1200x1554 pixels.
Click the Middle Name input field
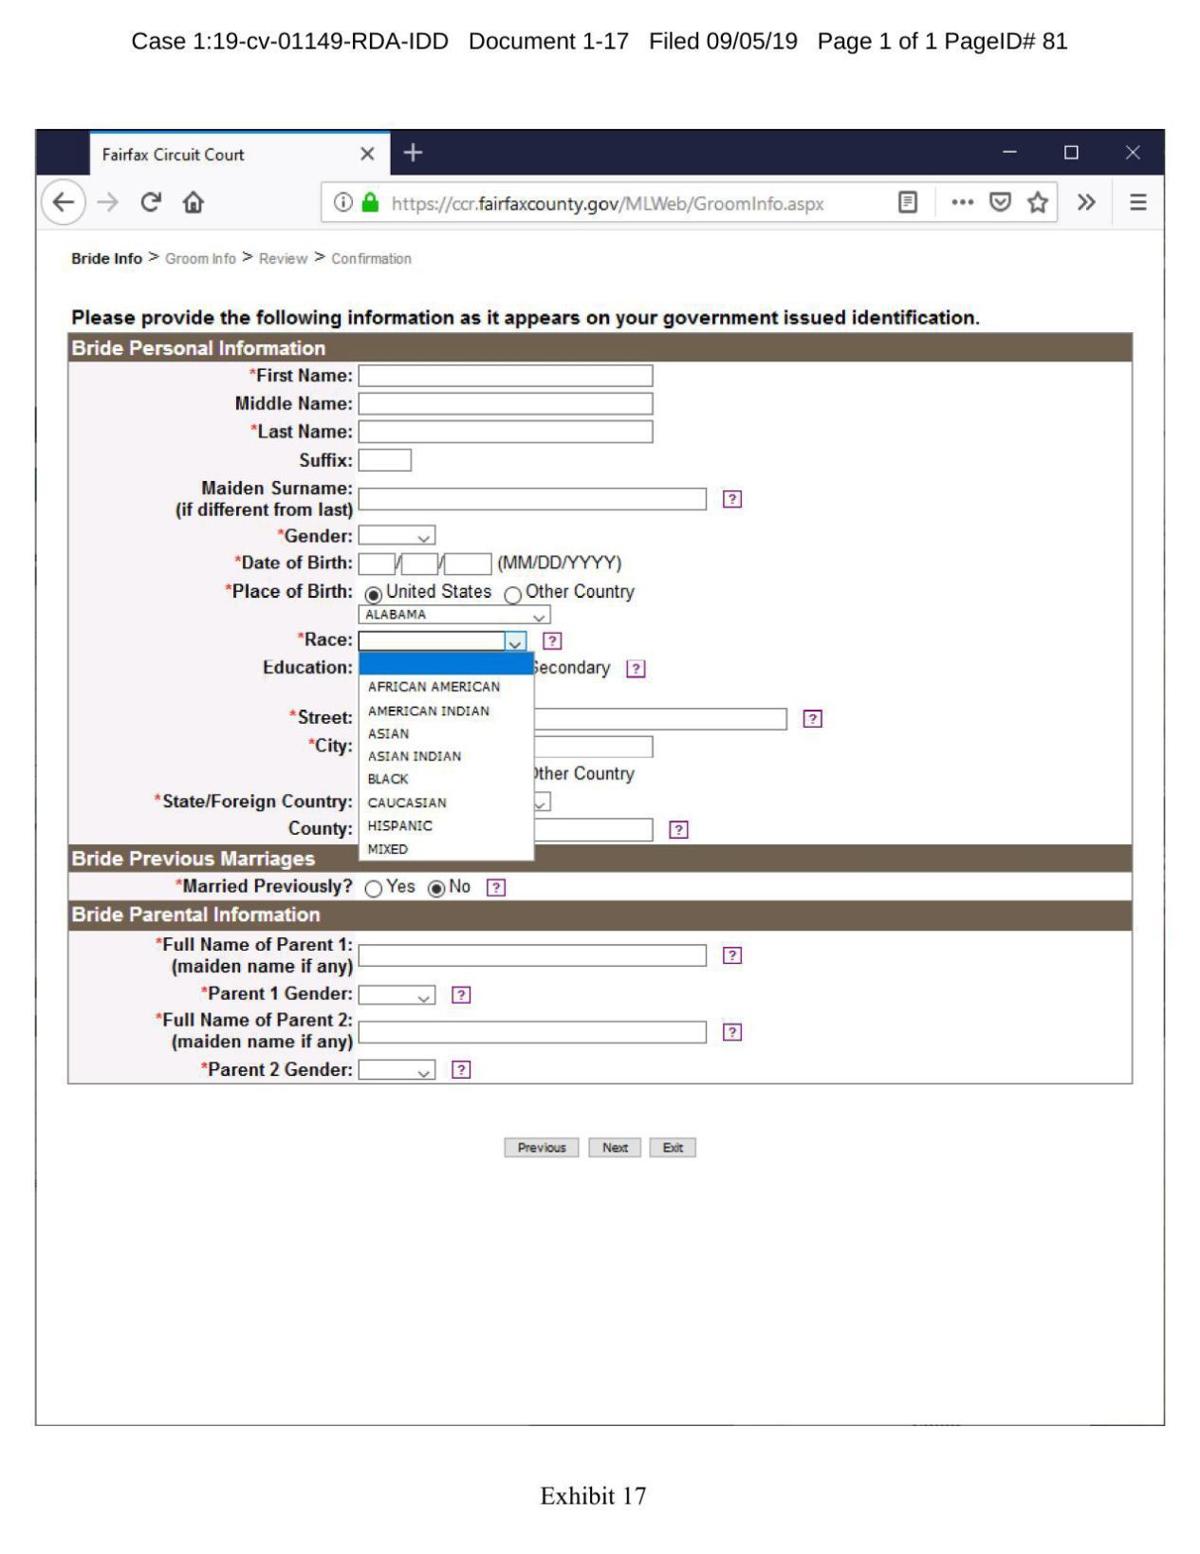click(x=506, y=404)
